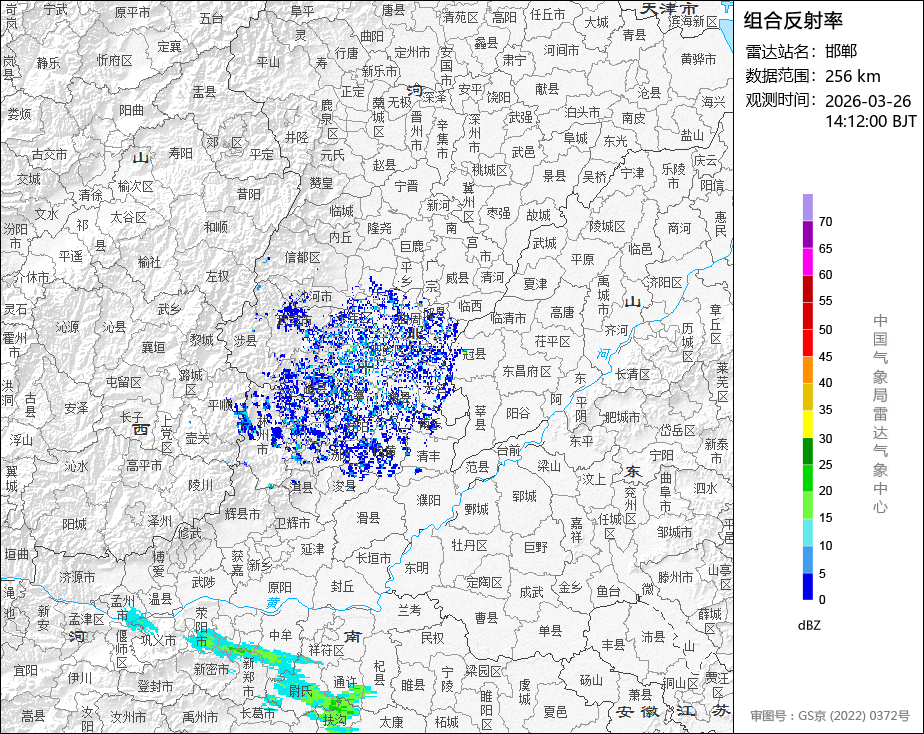Pick the magenta 60–65 dBZ legend swatch
Image resolution: width=924 pixels, height=734 pixels.
click(x=807, y=261)
